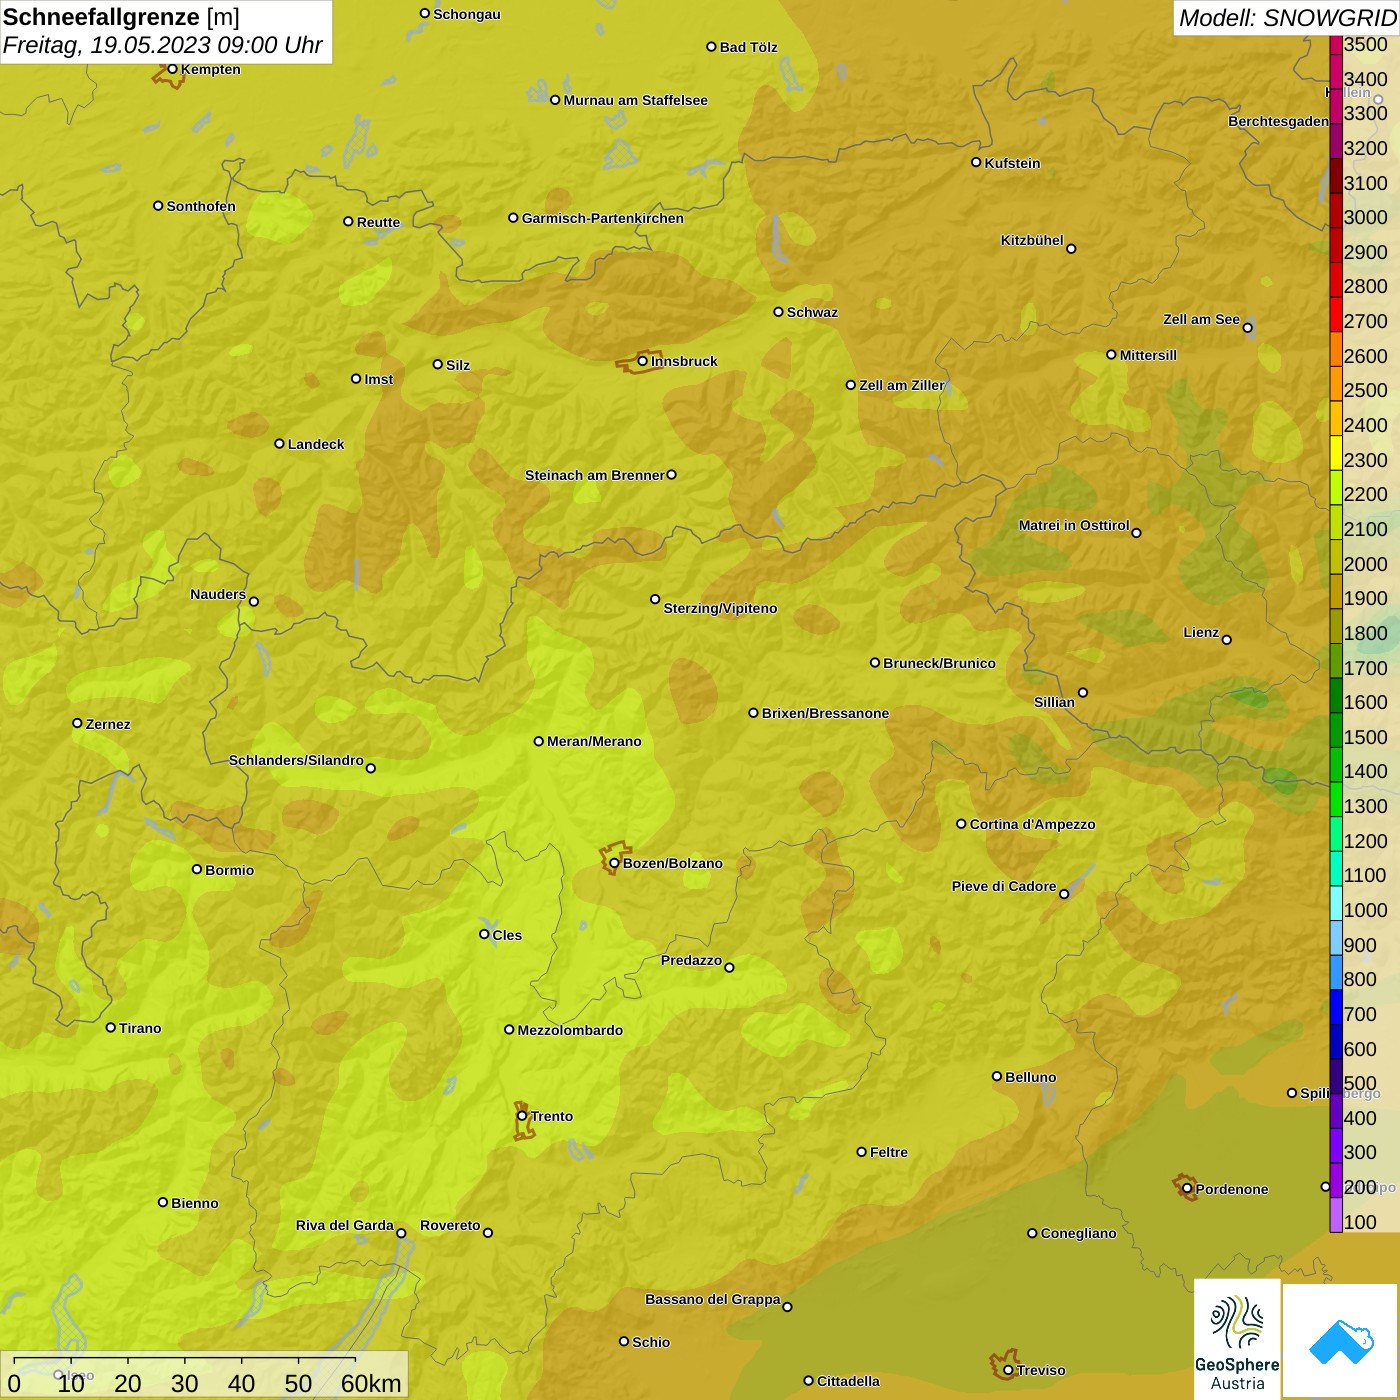
Task: Click the 60km scale bar label
Action: (x=371, y=1383)
